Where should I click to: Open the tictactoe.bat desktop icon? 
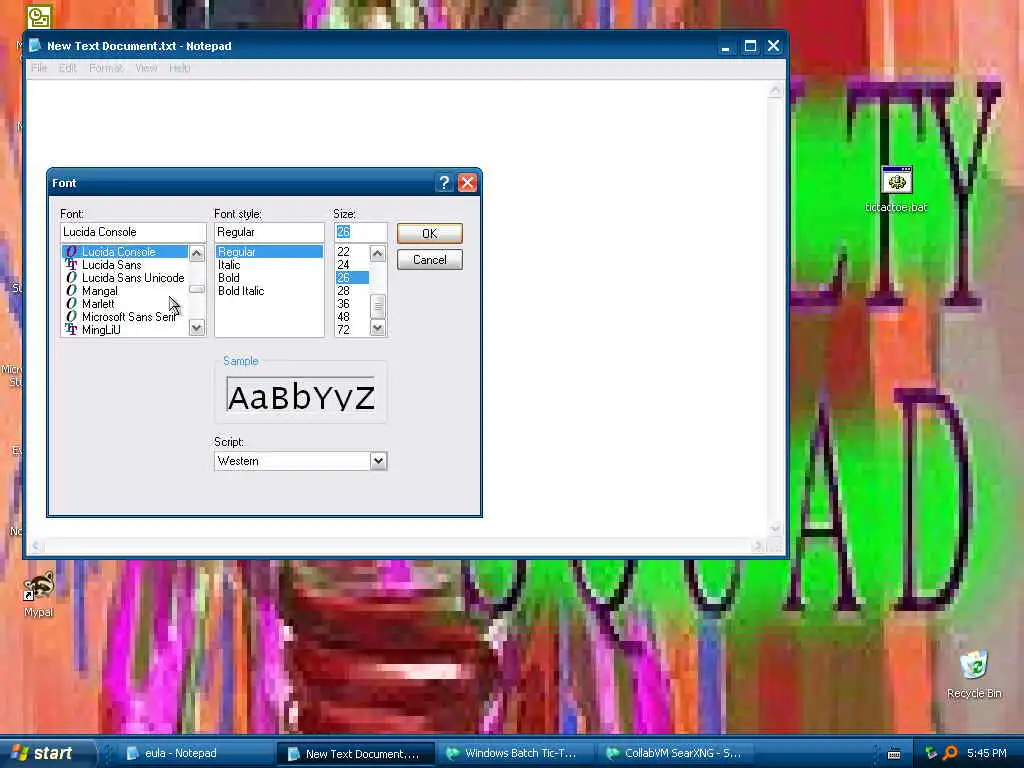[x=896, y=189]
